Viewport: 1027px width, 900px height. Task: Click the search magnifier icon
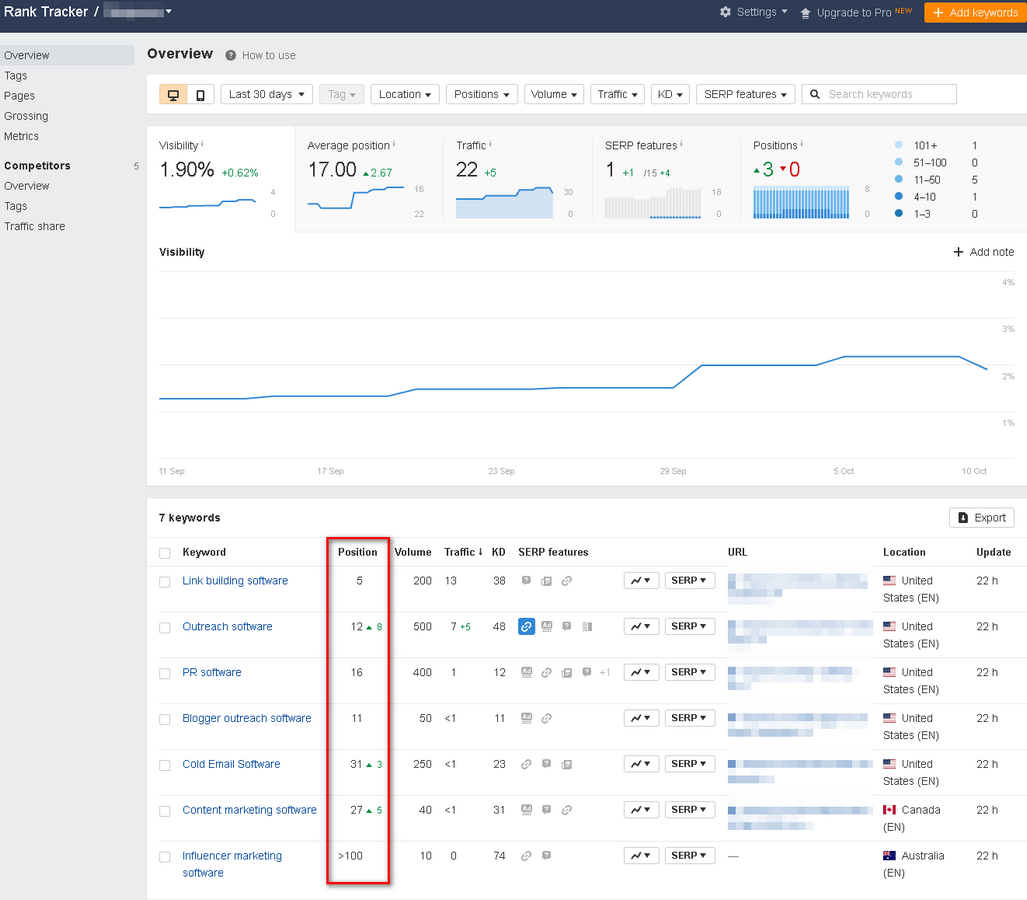tap(815, 94)
